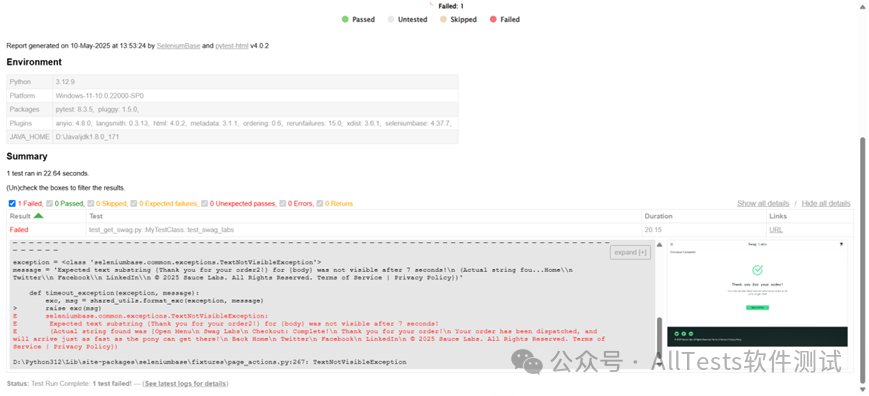Click the page_actions.py:267 traceback line
The height and width of the screenshot is (396, 869).
click(x=209, y=362)
